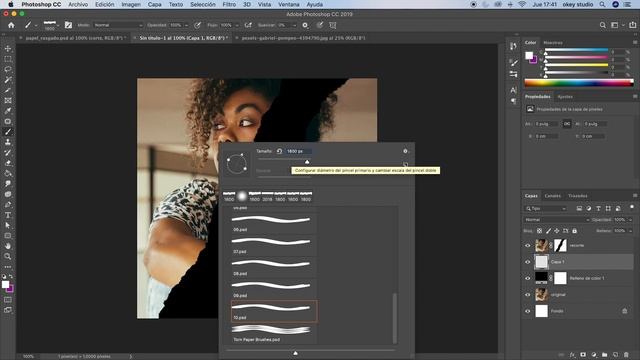Open Flujo dropdown arrow in options bar
This screenshot has height=360, width=640.
point(237,25)
